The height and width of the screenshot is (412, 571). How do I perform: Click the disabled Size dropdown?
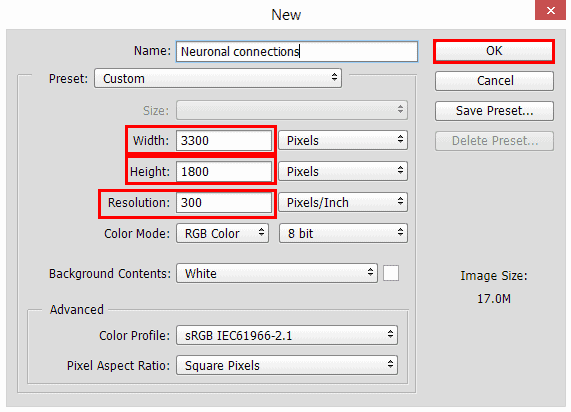pos(292,110)
